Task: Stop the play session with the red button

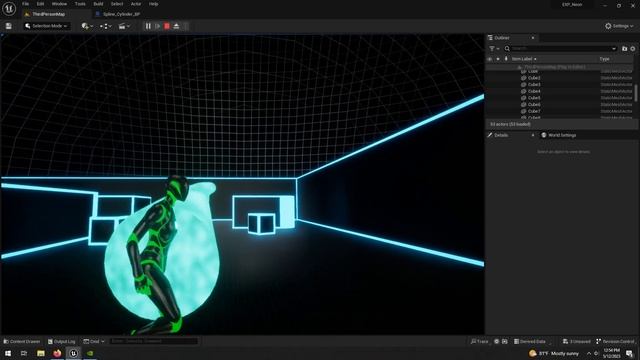Action: [167, 26]
